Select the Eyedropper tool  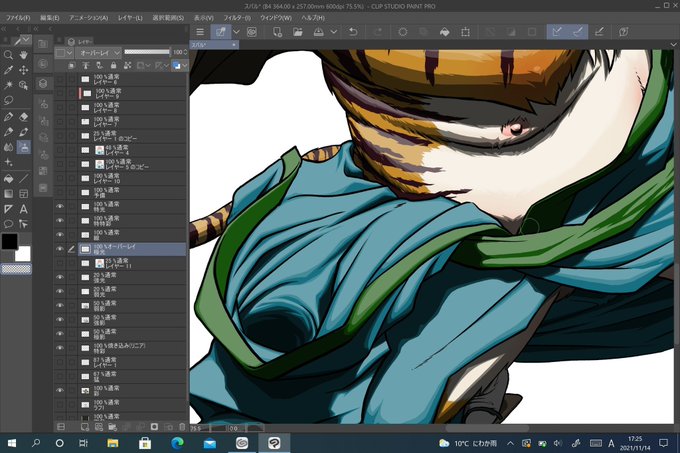coord(8,70)
